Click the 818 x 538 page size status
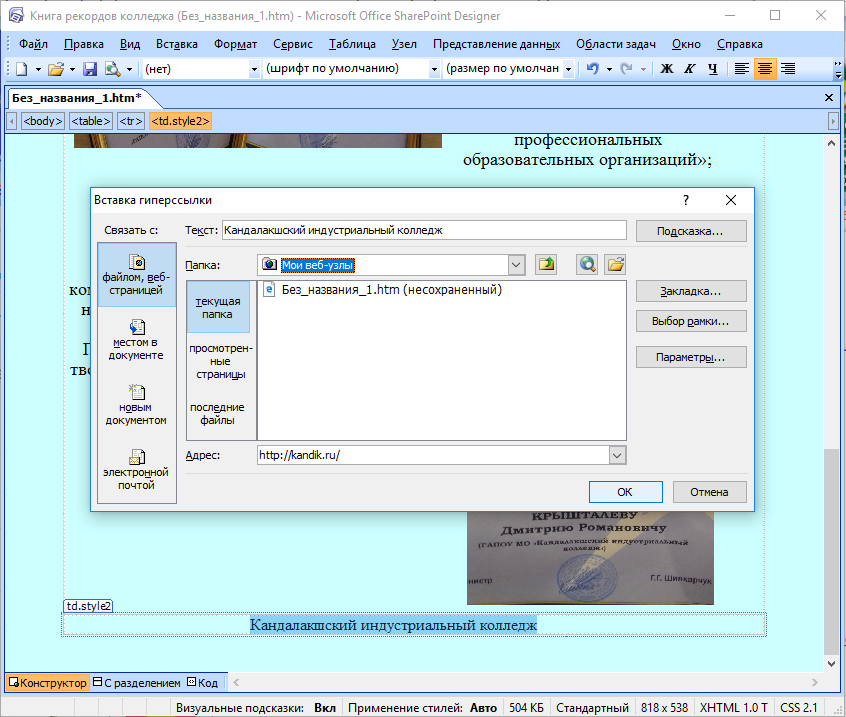Viewport: 846px width, 717px height. pyautogui.click(x=664, y=708)
